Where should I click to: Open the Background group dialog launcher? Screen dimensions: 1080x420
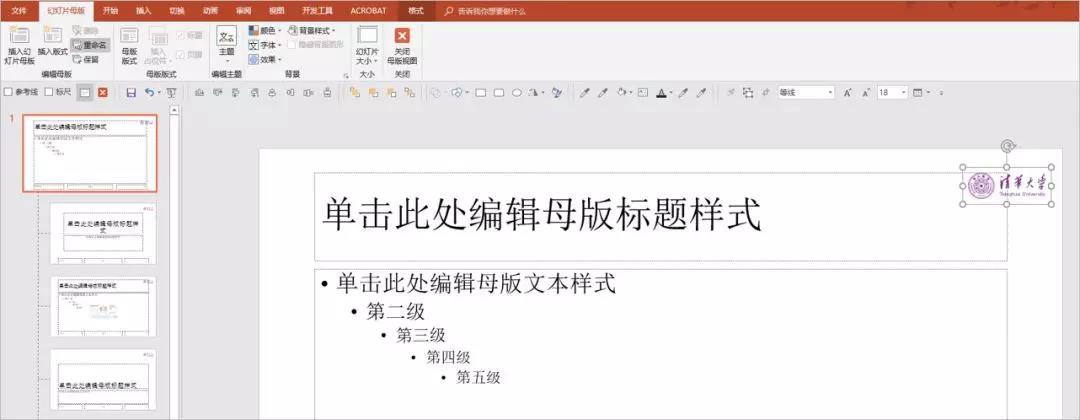[x=346, y=75]
